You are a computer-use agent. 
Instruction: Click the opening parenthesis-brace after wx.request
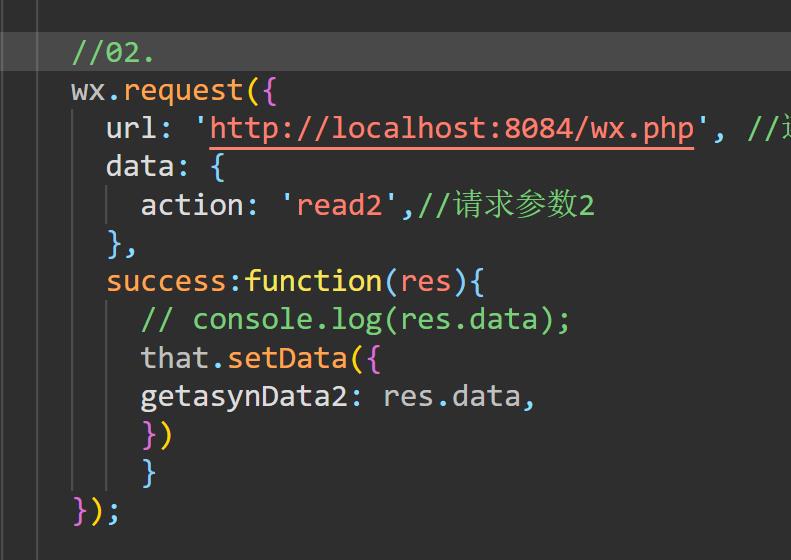[x=260, y=90]
